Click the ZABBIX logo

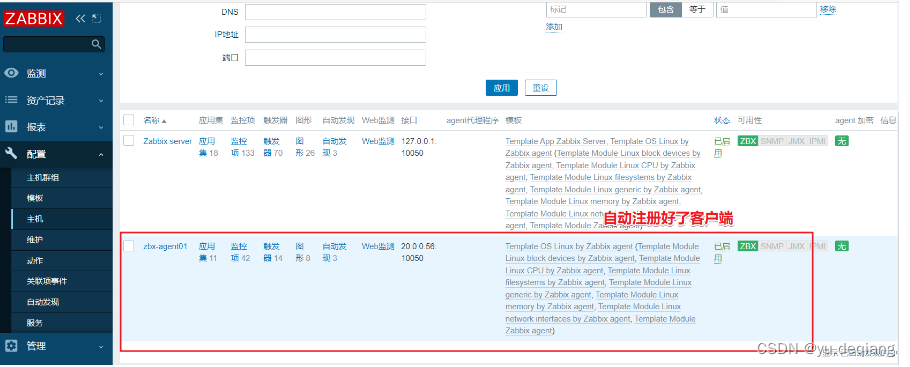point(33,19)
